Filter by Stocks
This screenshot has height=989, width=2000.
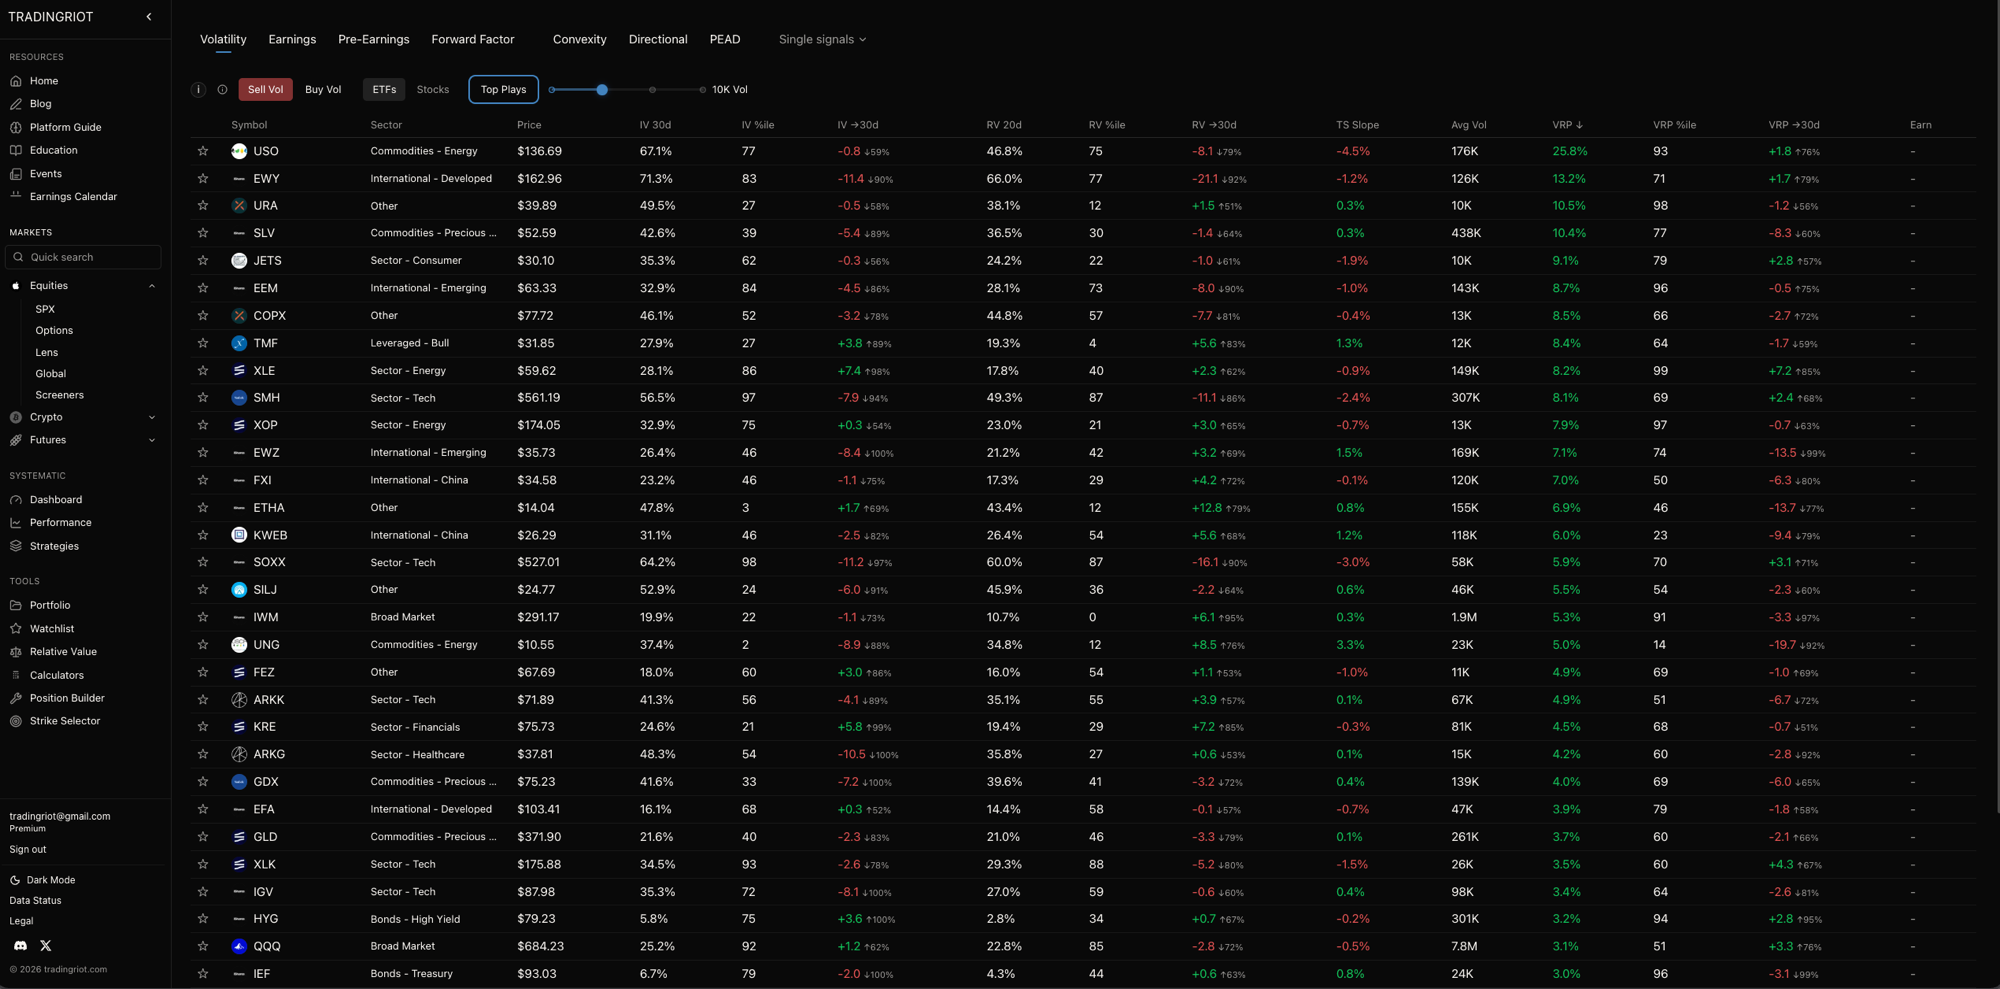(x=433, y=89)
